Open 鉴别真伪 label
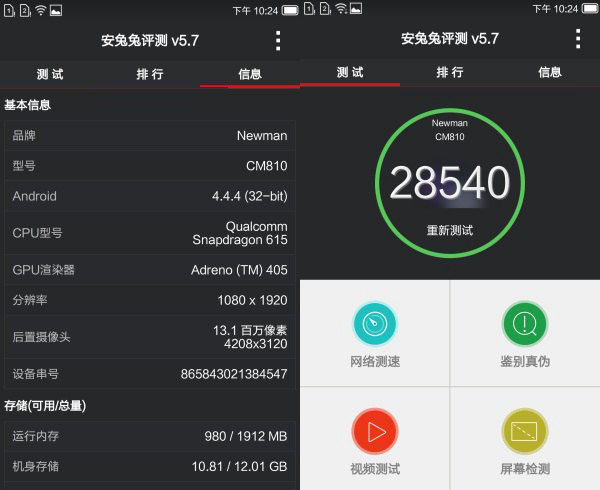 pyautogui.click(x=525, y=361)
